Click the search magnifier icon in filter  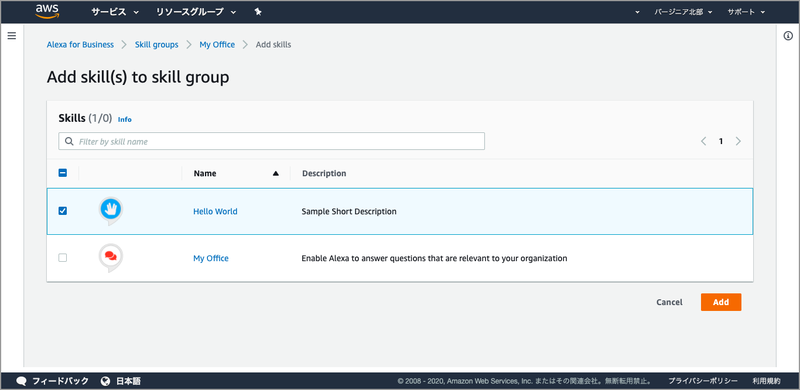(x=69, y=141)
